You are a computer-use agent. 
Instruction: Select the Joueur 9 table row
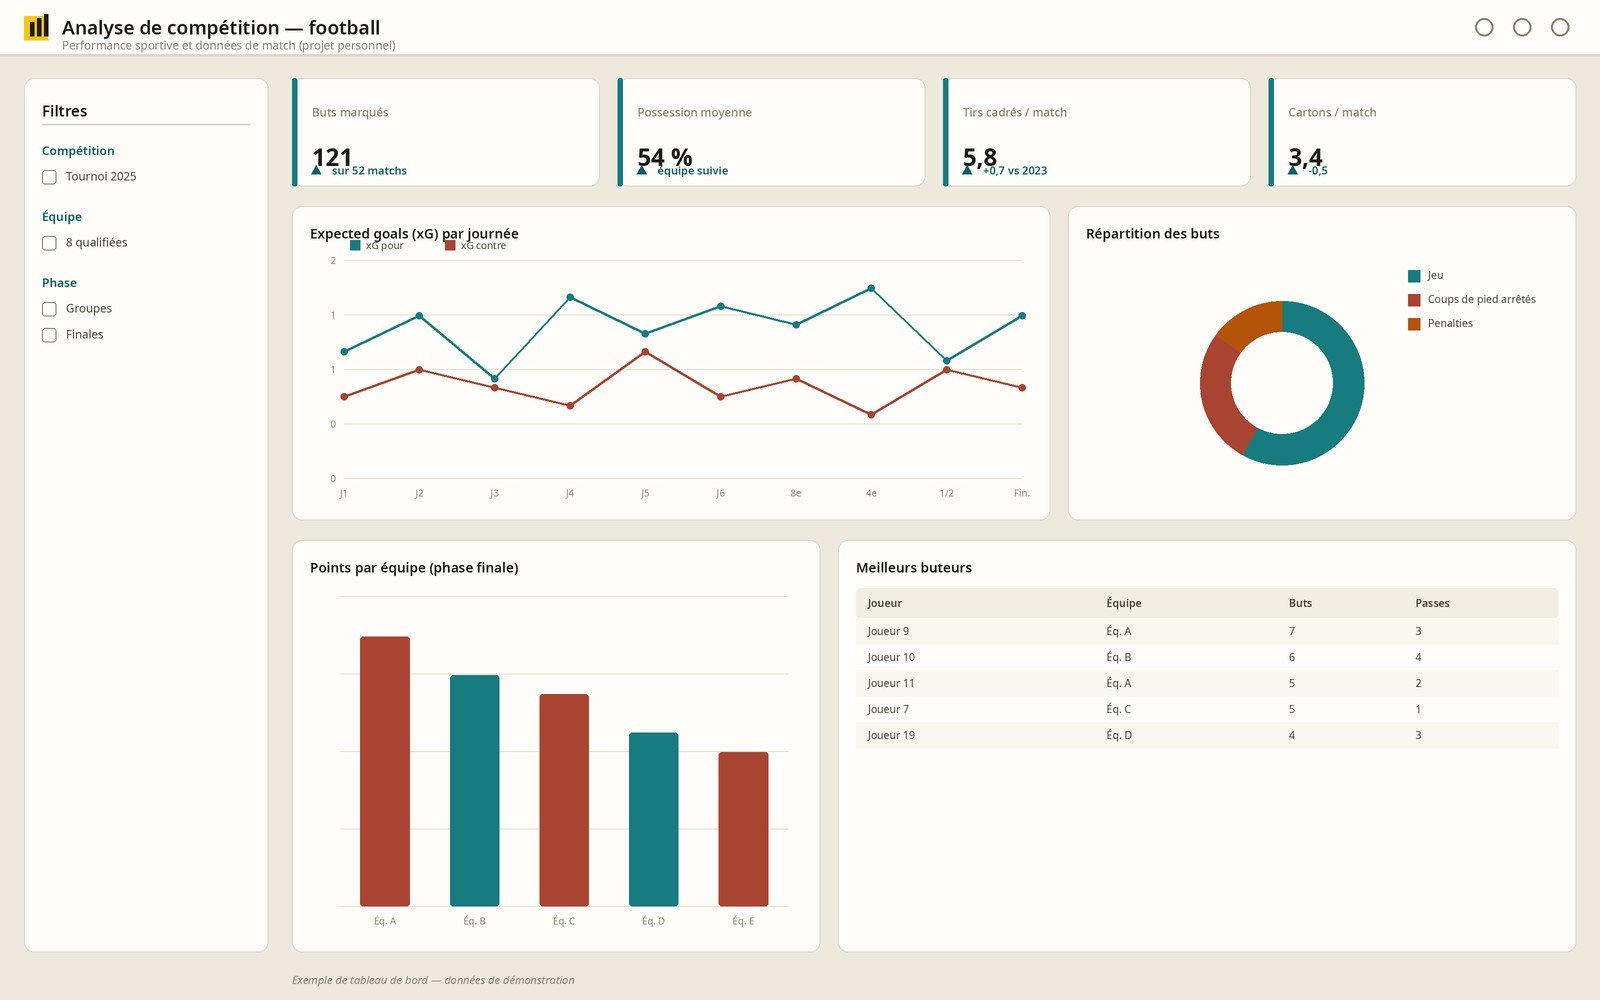1207,631
